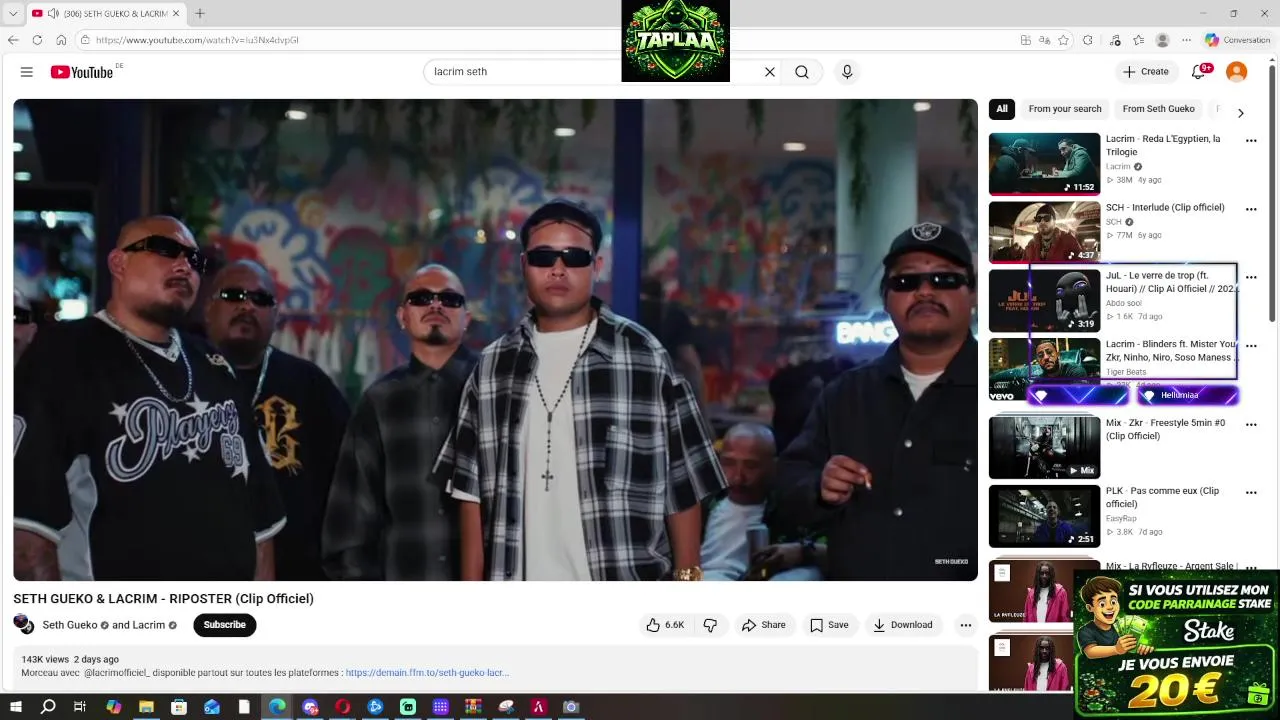Open taskbar Search

(x=48, y=707)
